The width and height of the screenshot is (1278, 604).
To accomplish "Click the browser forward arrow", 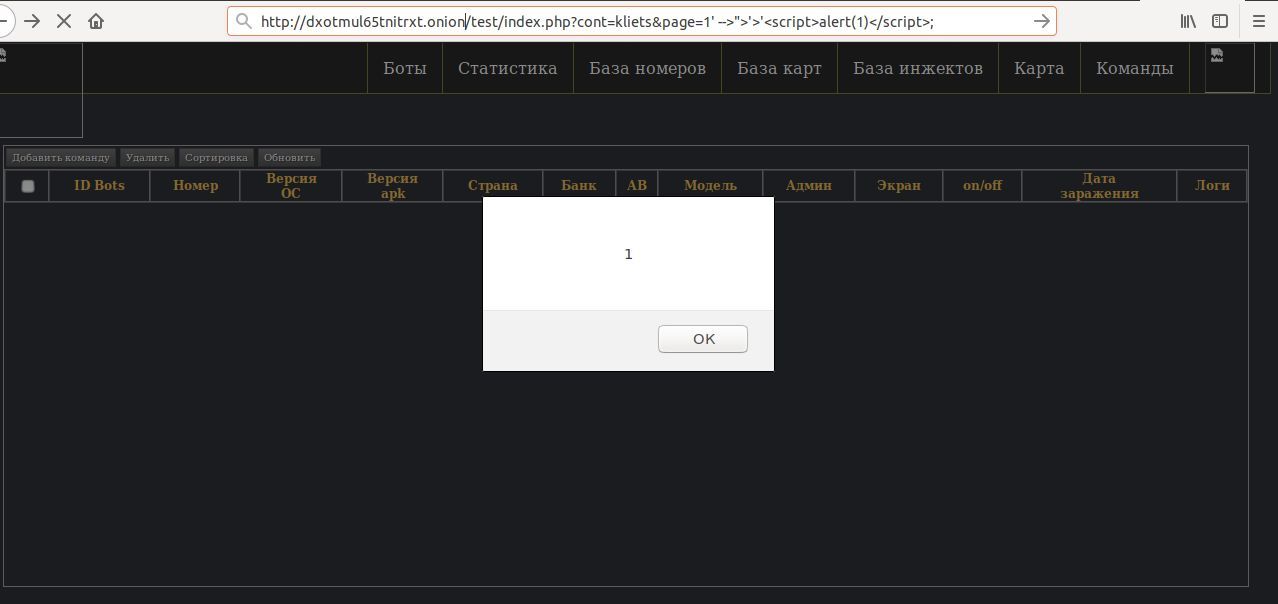I will point(32,20).
